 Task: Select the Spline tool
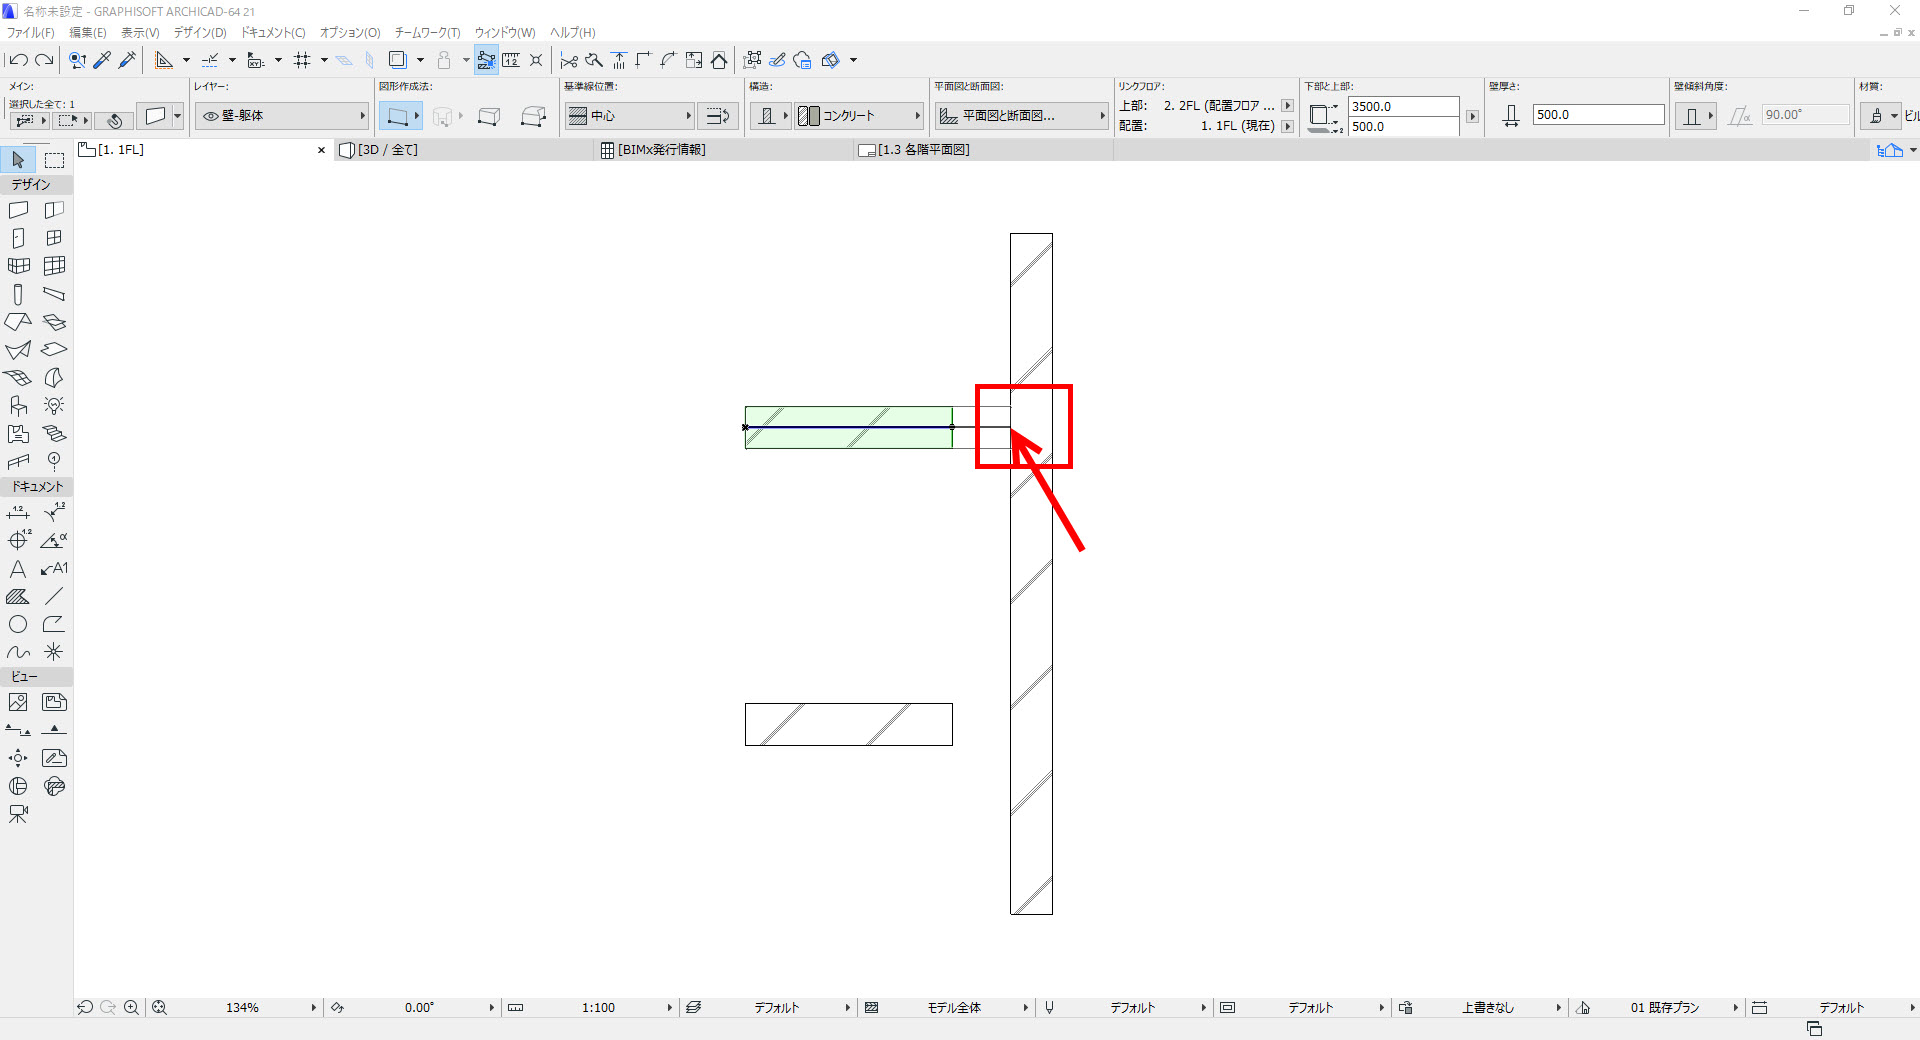(18, 652)
